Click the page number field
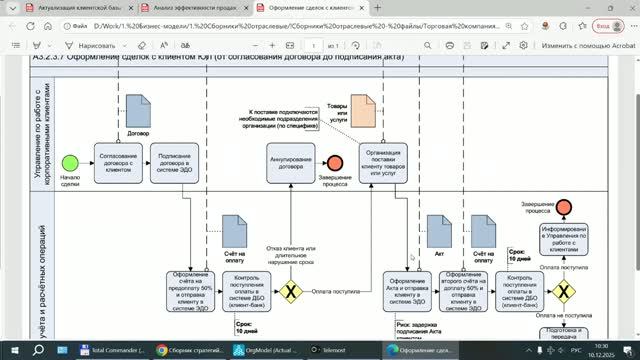 click(x=313, y=45)
